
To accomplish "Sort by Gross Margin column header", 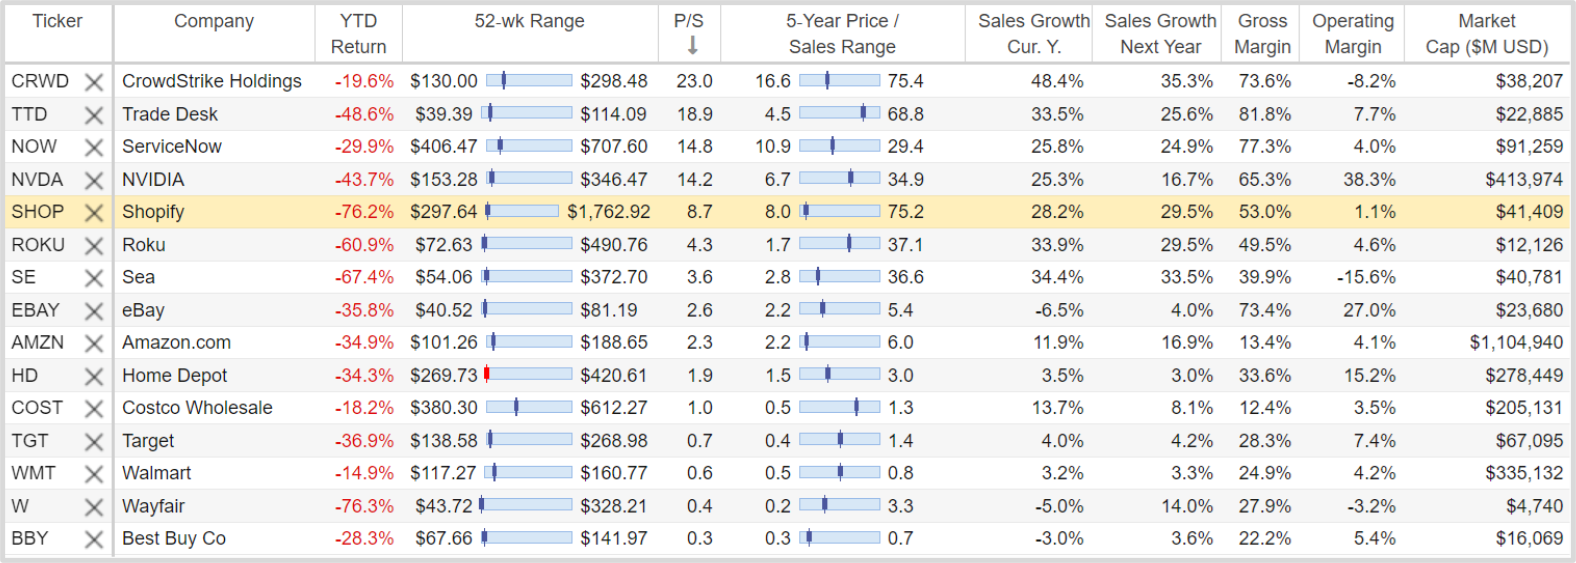I will coord(1263,34).
